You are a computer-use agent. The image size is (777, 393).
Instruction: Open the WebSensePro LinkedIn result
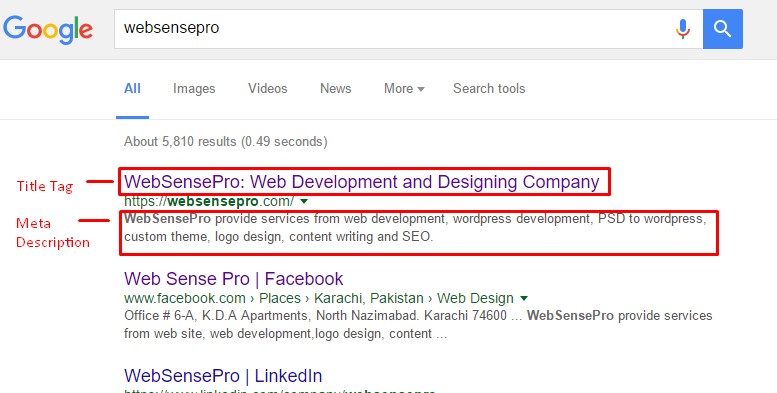pos(223,376)
